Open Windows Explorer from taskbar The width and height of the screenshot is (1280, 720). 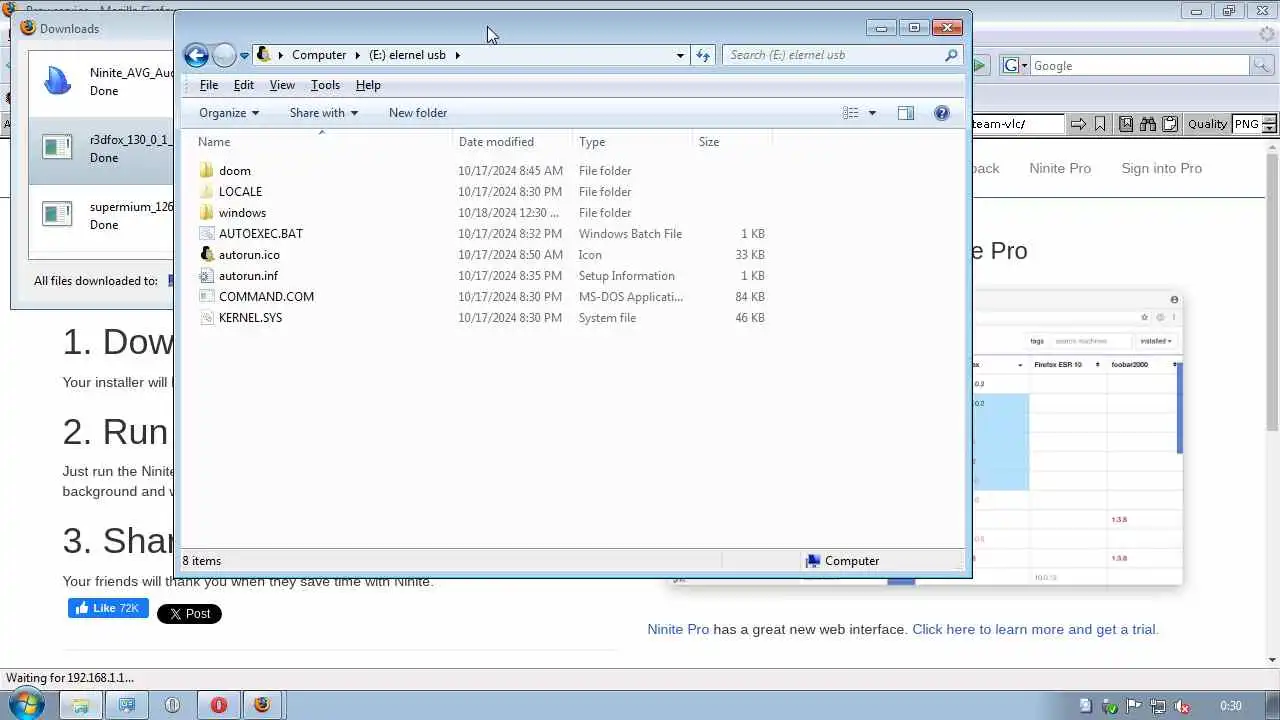[x=81, y=705]
